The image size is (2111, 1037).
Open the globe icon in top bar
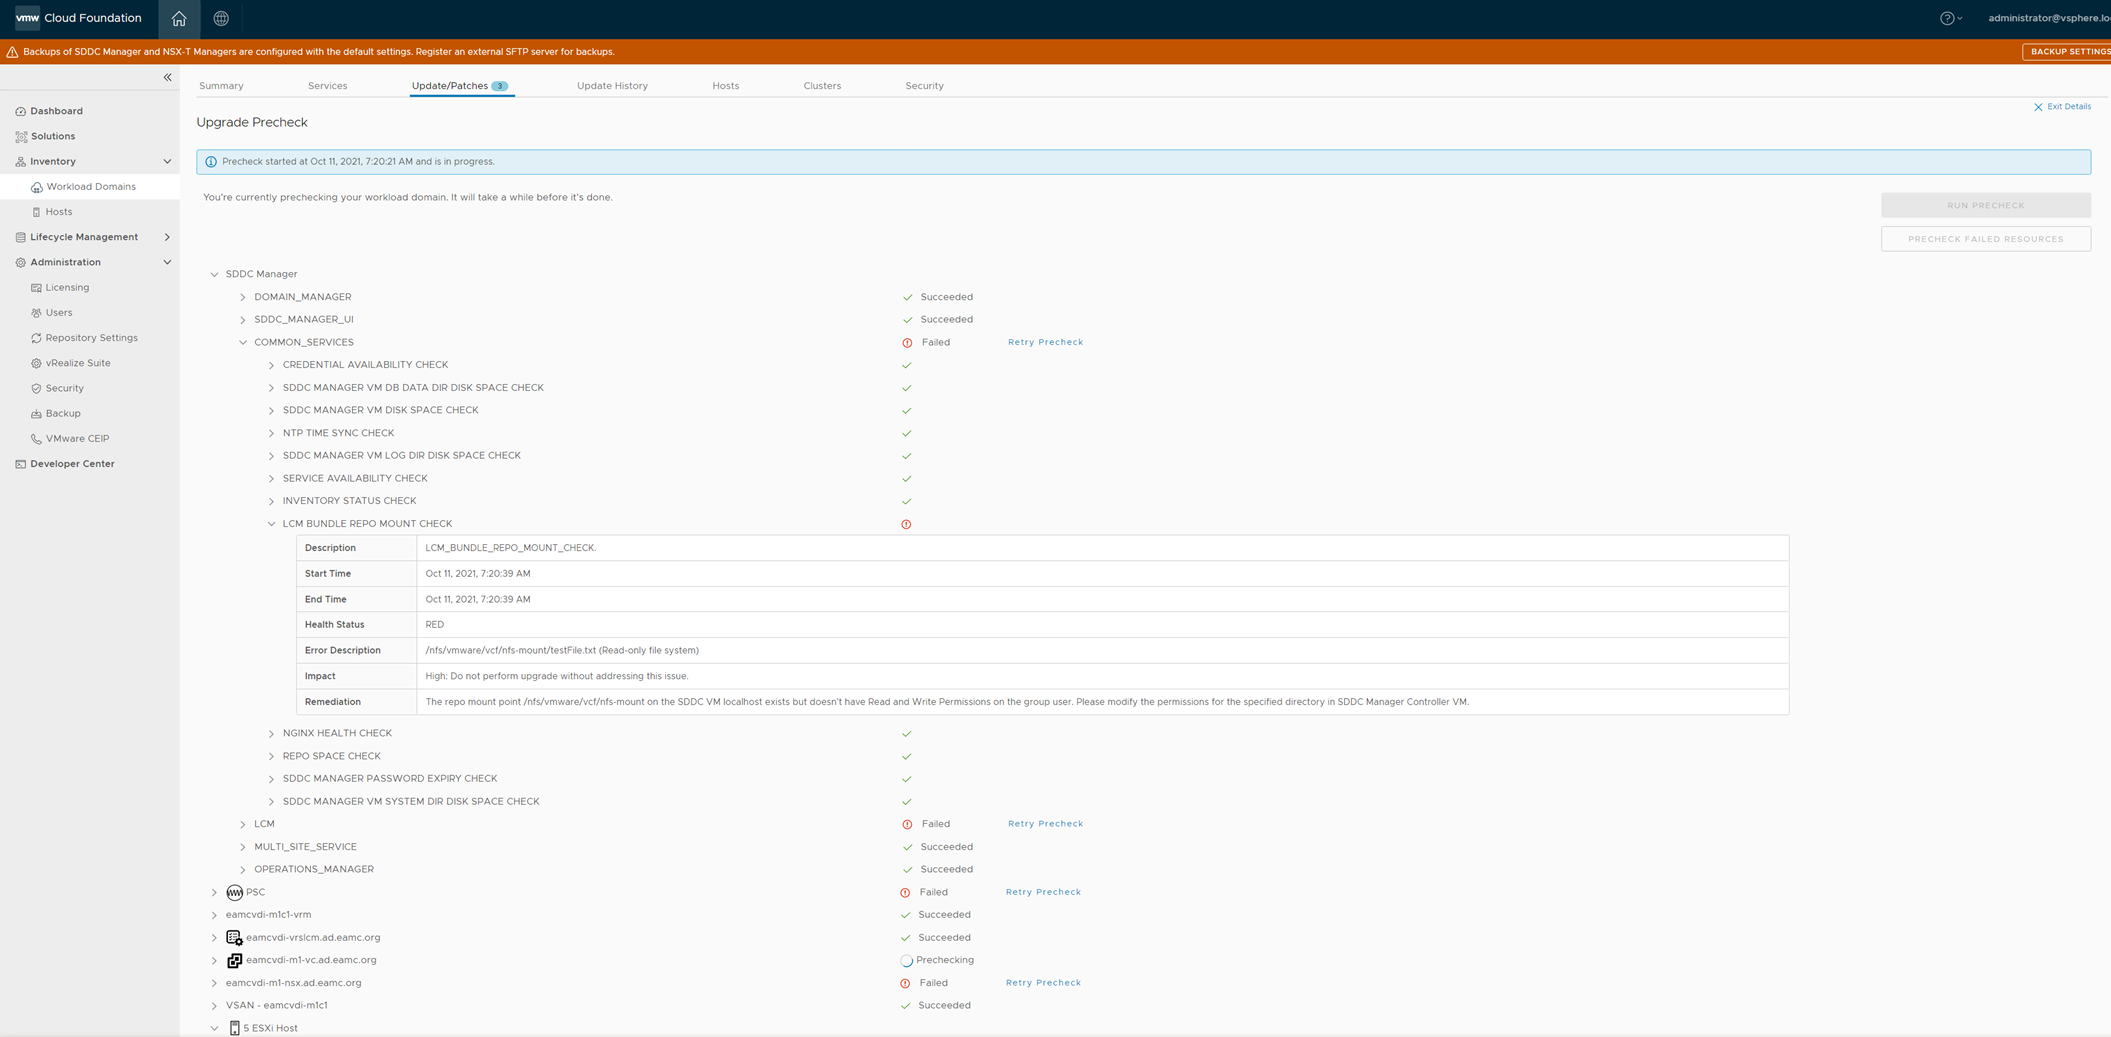[x=221, y=18]
